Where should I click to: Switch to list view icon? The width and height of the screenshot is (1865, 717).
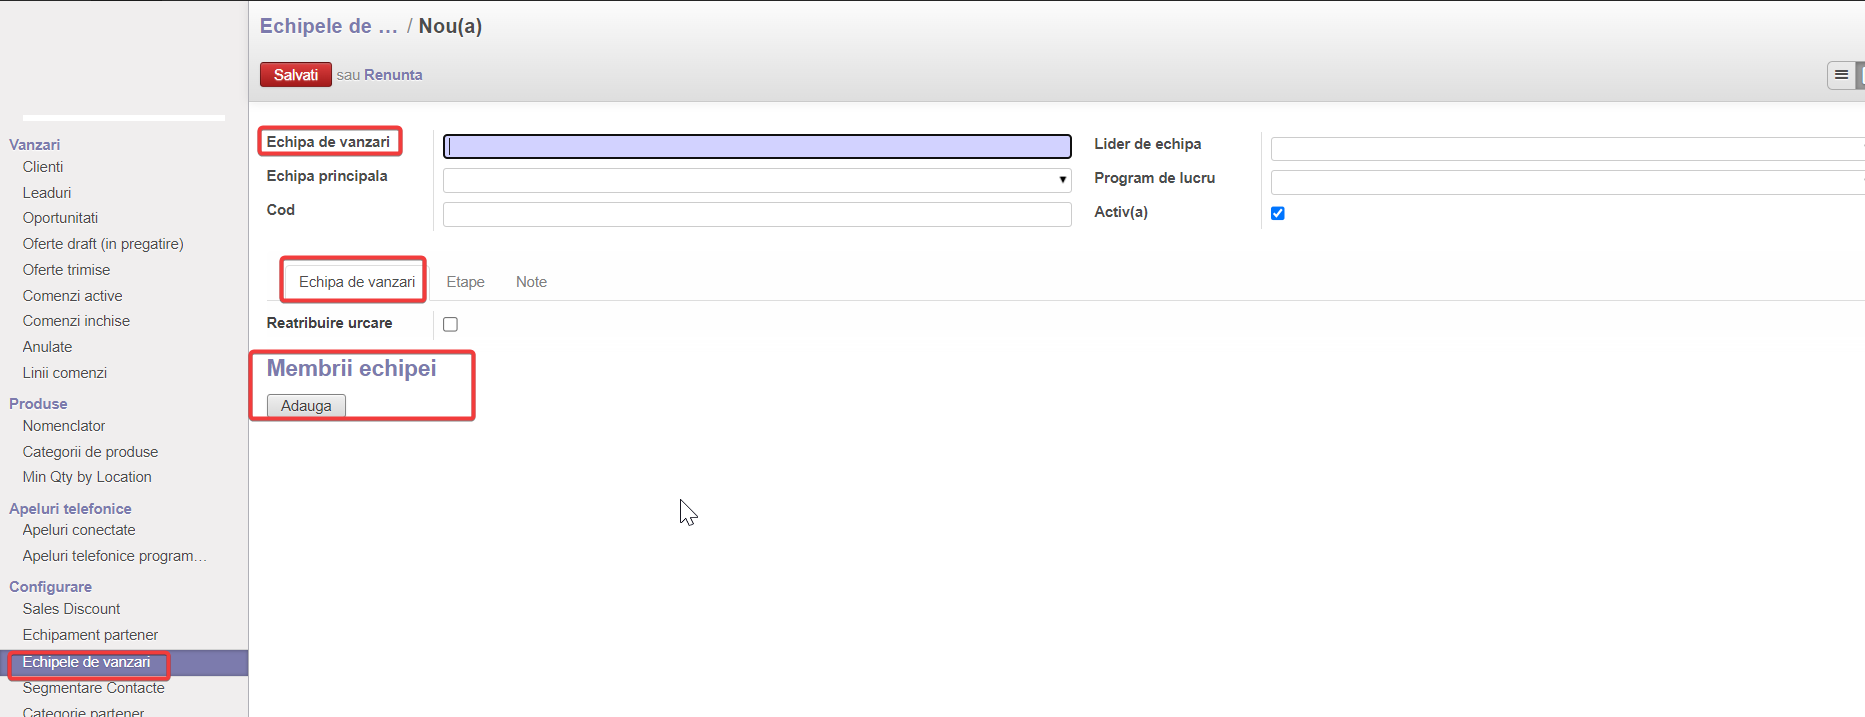[1840, 75]
